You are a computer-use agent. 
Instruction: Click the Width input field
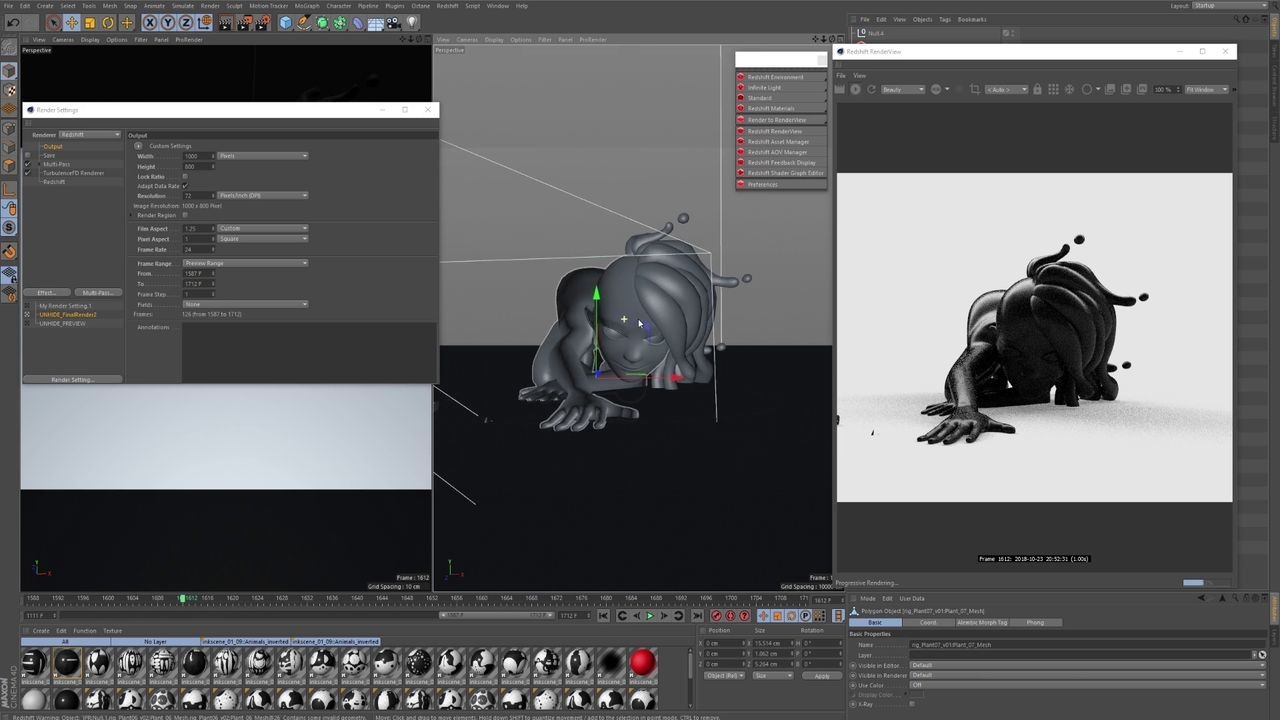[198, 156]
